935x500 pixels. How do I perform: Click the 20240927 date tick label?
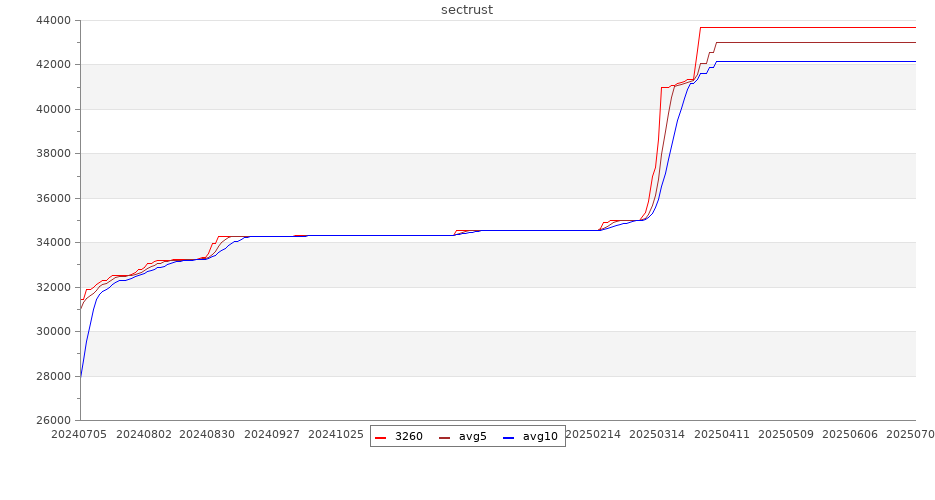point(272,435)
